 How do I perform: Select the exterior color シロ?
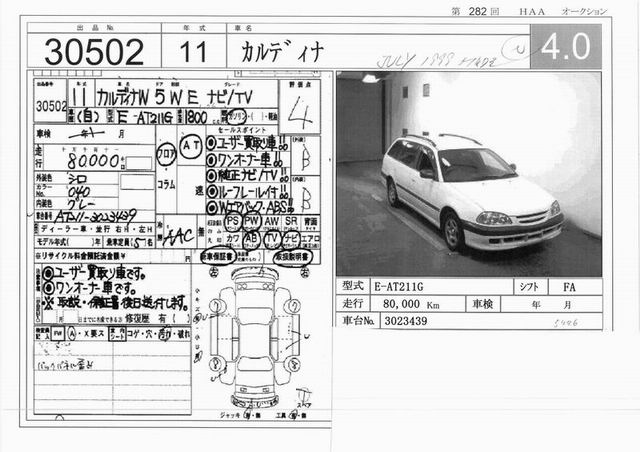[x=78, y=178]
